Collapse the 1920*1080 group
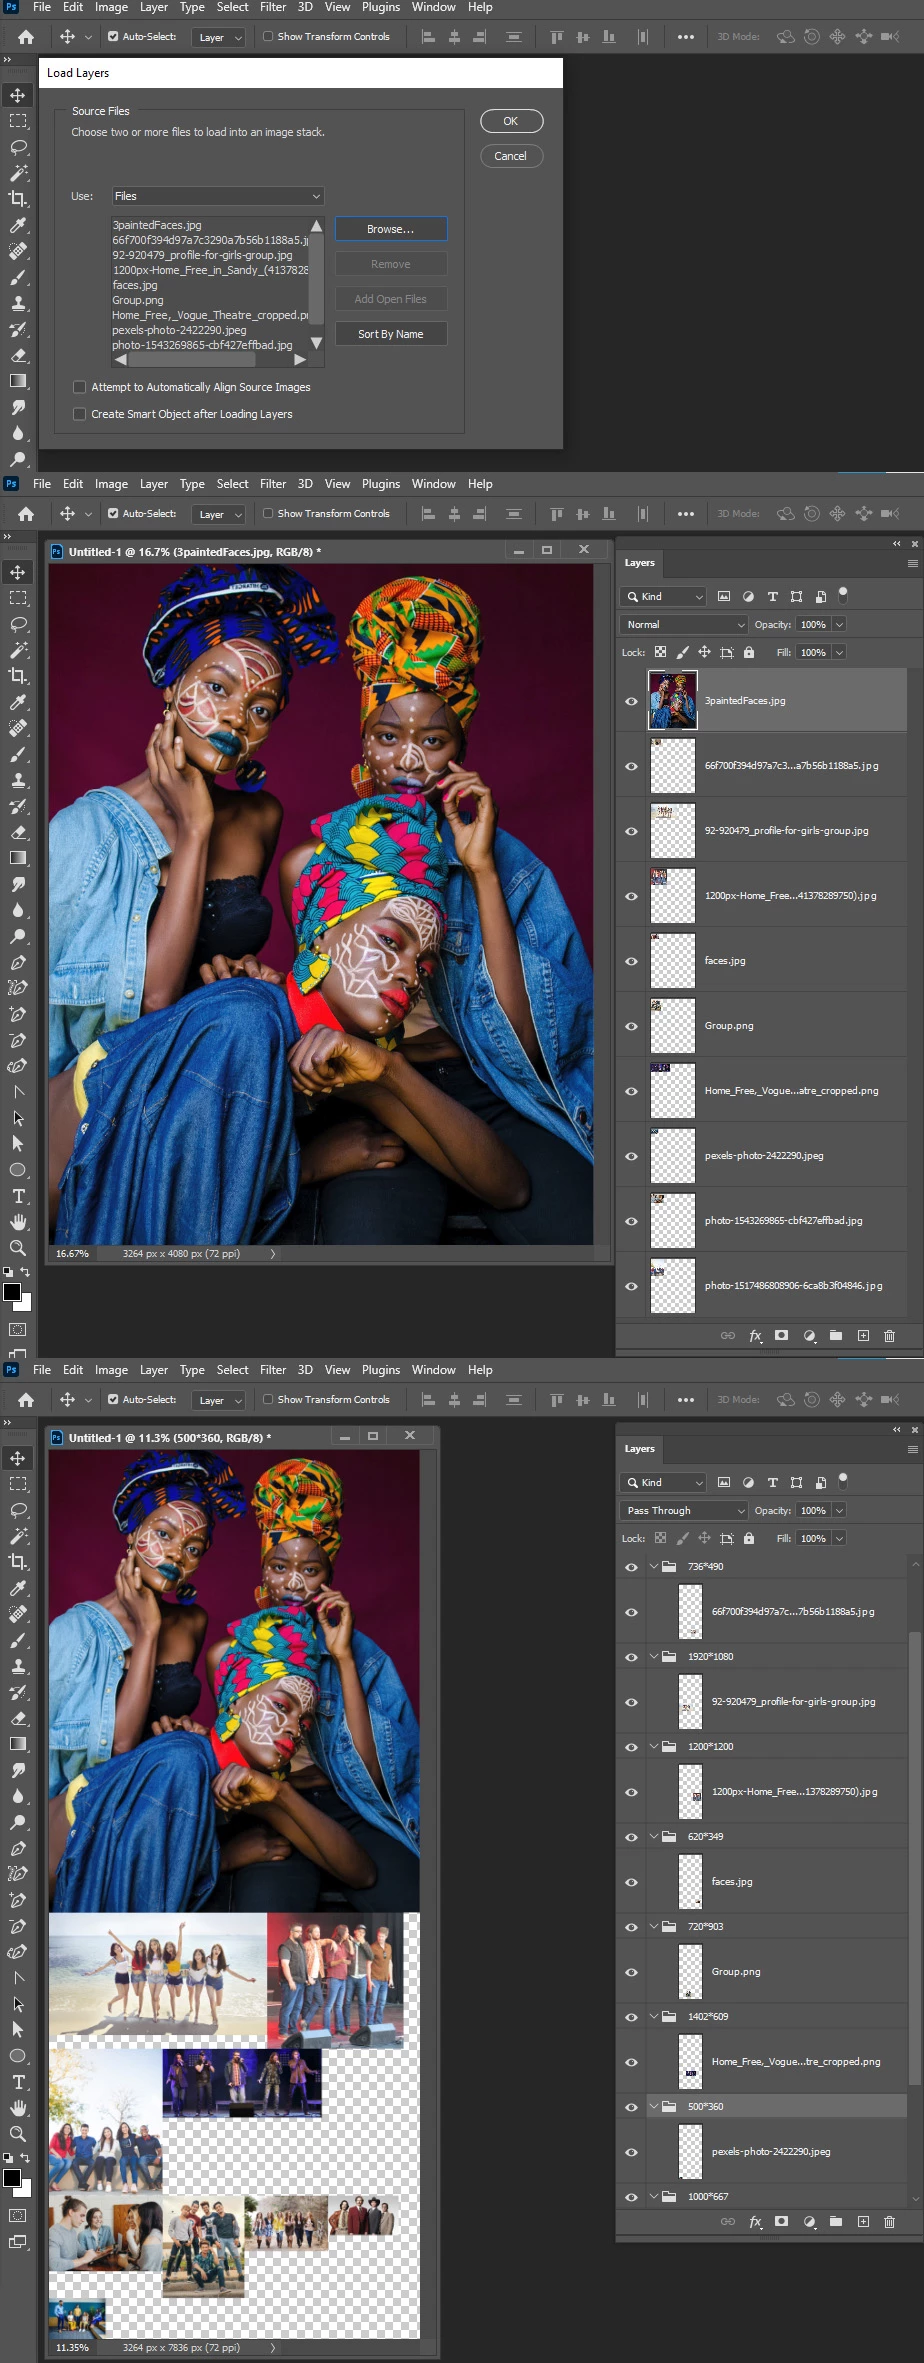The image size is (924, 2363). pyautogui.click(x=654, y=1657)
